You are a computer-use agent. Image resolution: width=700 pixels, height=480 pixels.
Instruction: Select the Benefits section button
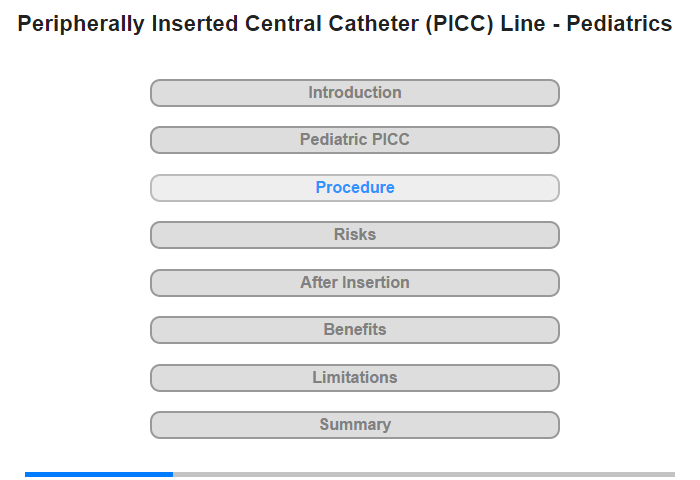354,330
